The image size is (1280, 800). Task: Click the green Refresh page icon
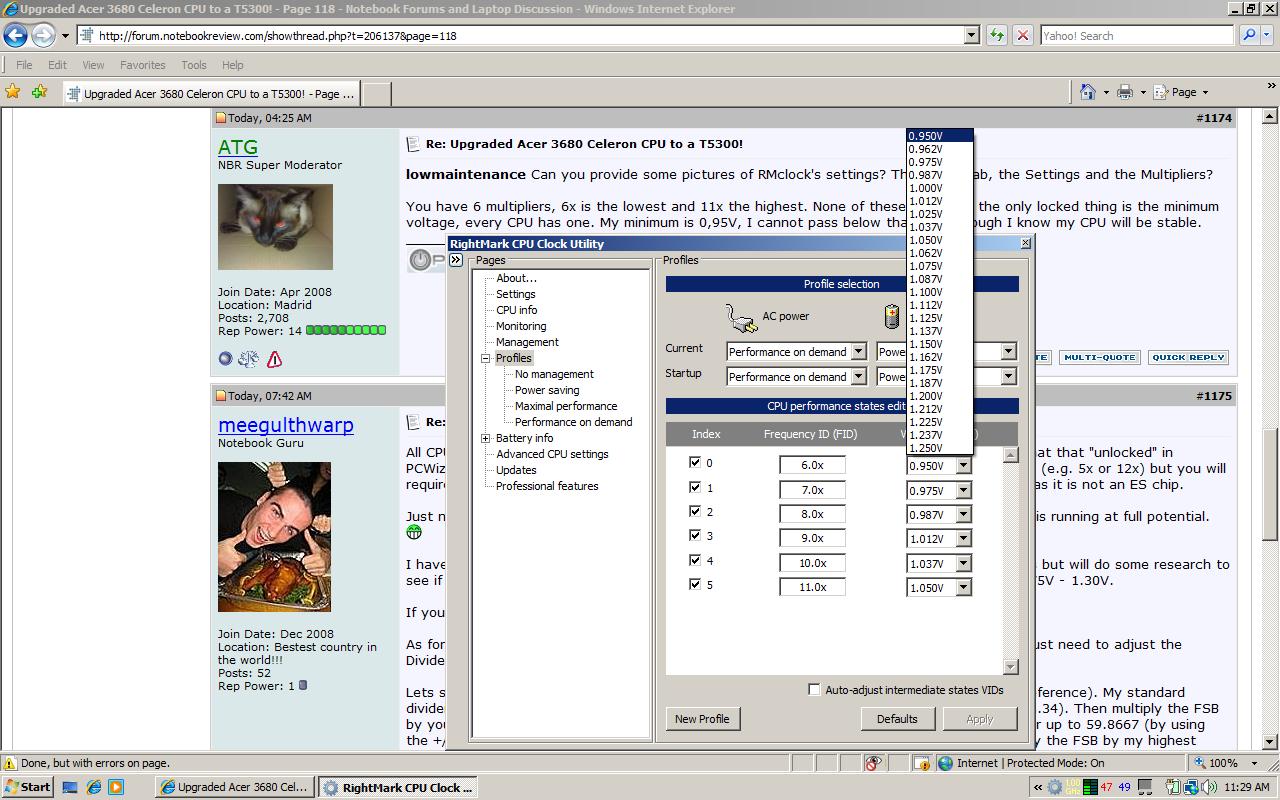[996, 35]
